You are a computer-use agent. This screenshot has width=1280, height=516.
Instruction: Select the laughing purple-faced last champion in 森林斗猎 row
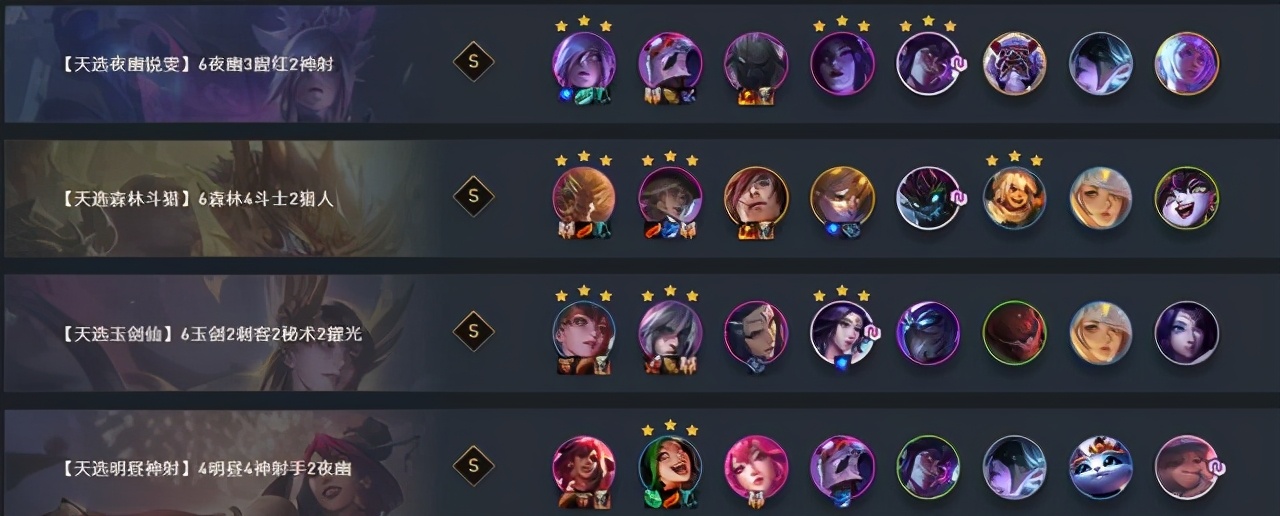pyautogui.click(x=1187, y=197)
